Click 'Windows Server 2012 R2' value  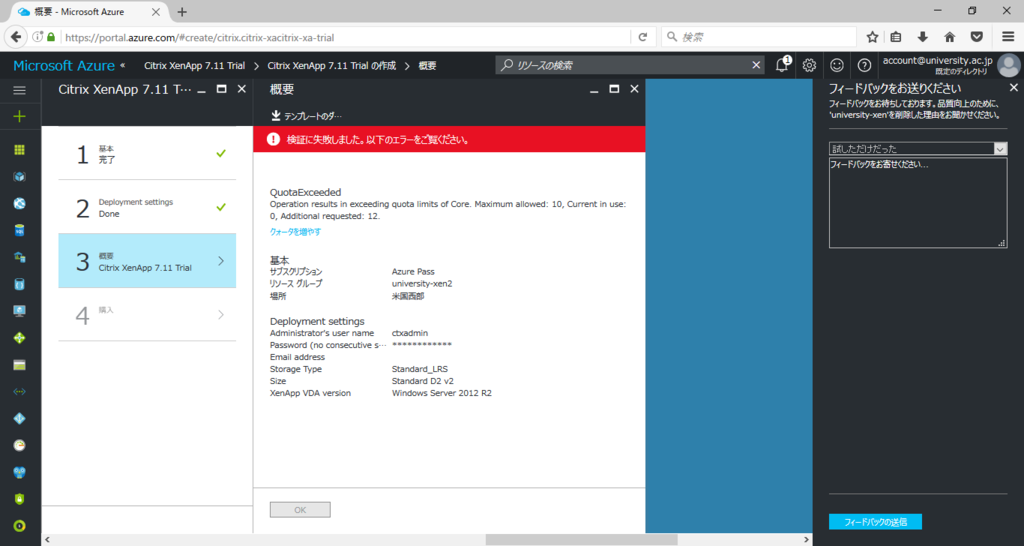[441, 393]
